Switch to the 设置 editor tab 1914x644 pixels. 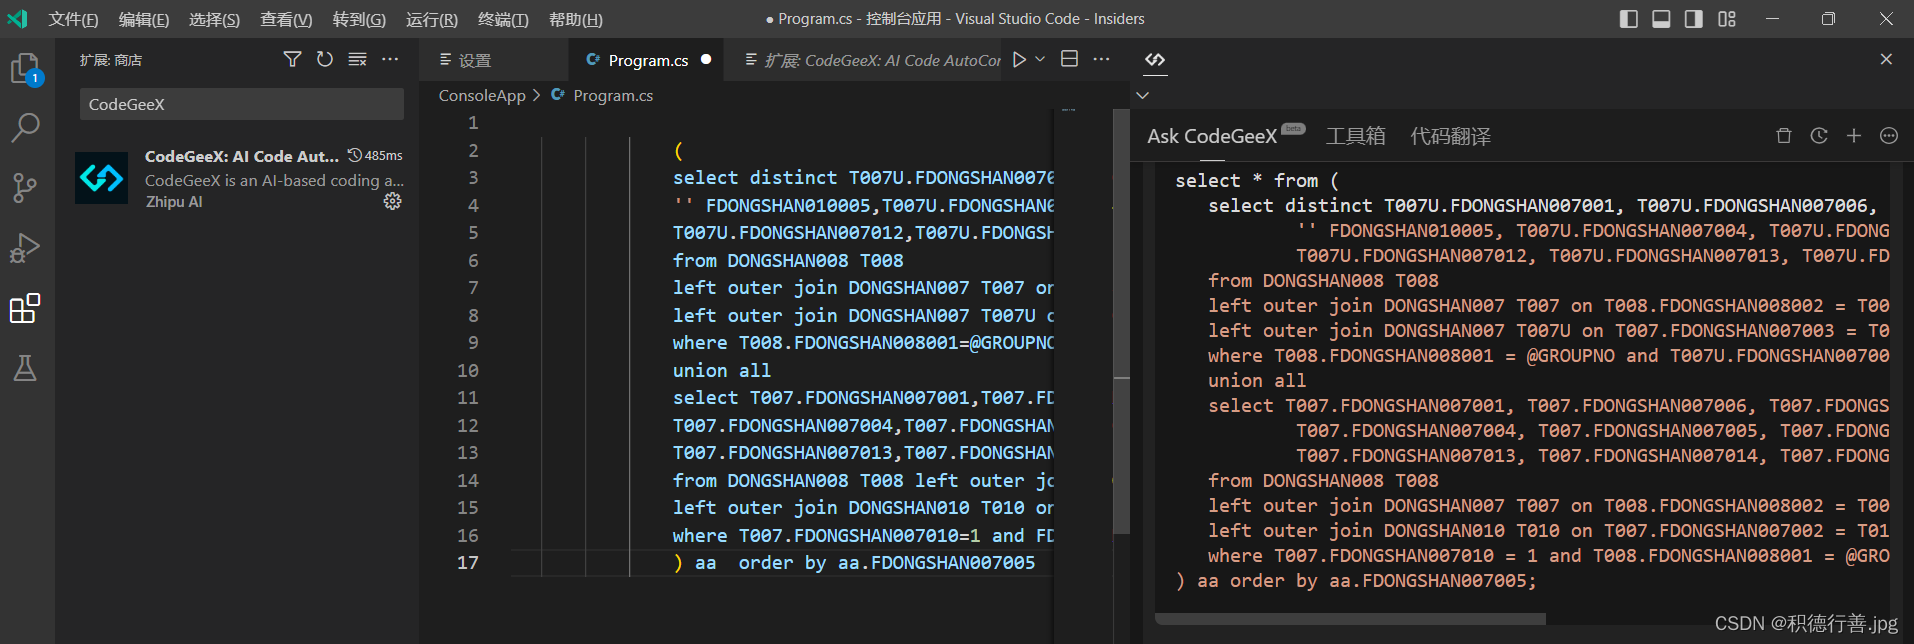click(x=494, y=60)
